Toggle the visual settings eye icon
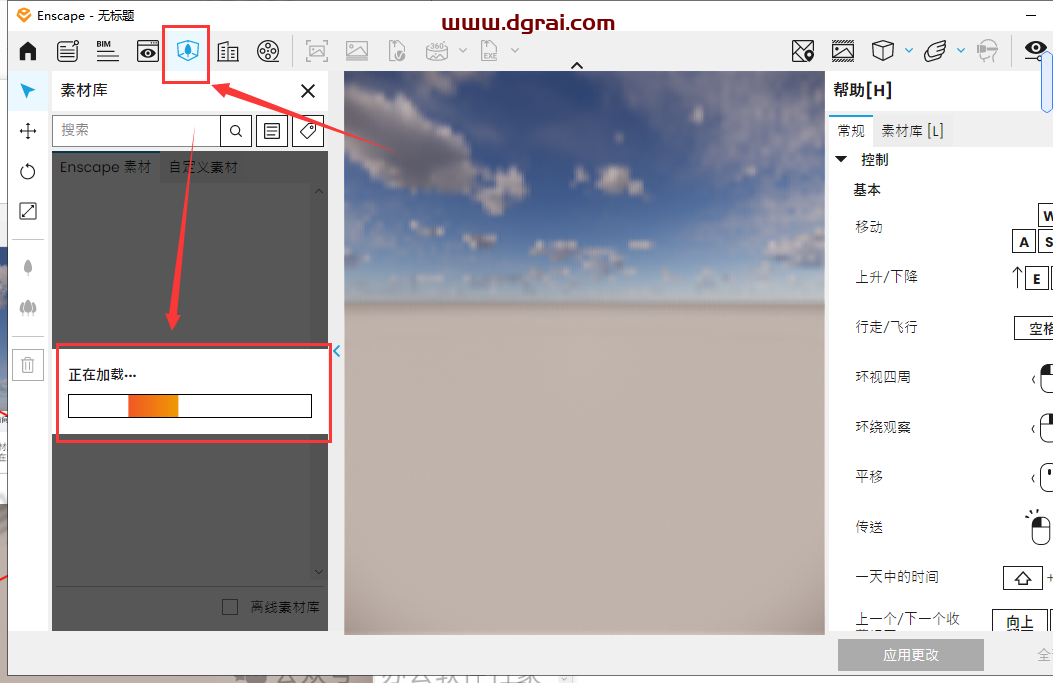1053x683 pixels. point(1034,50)
